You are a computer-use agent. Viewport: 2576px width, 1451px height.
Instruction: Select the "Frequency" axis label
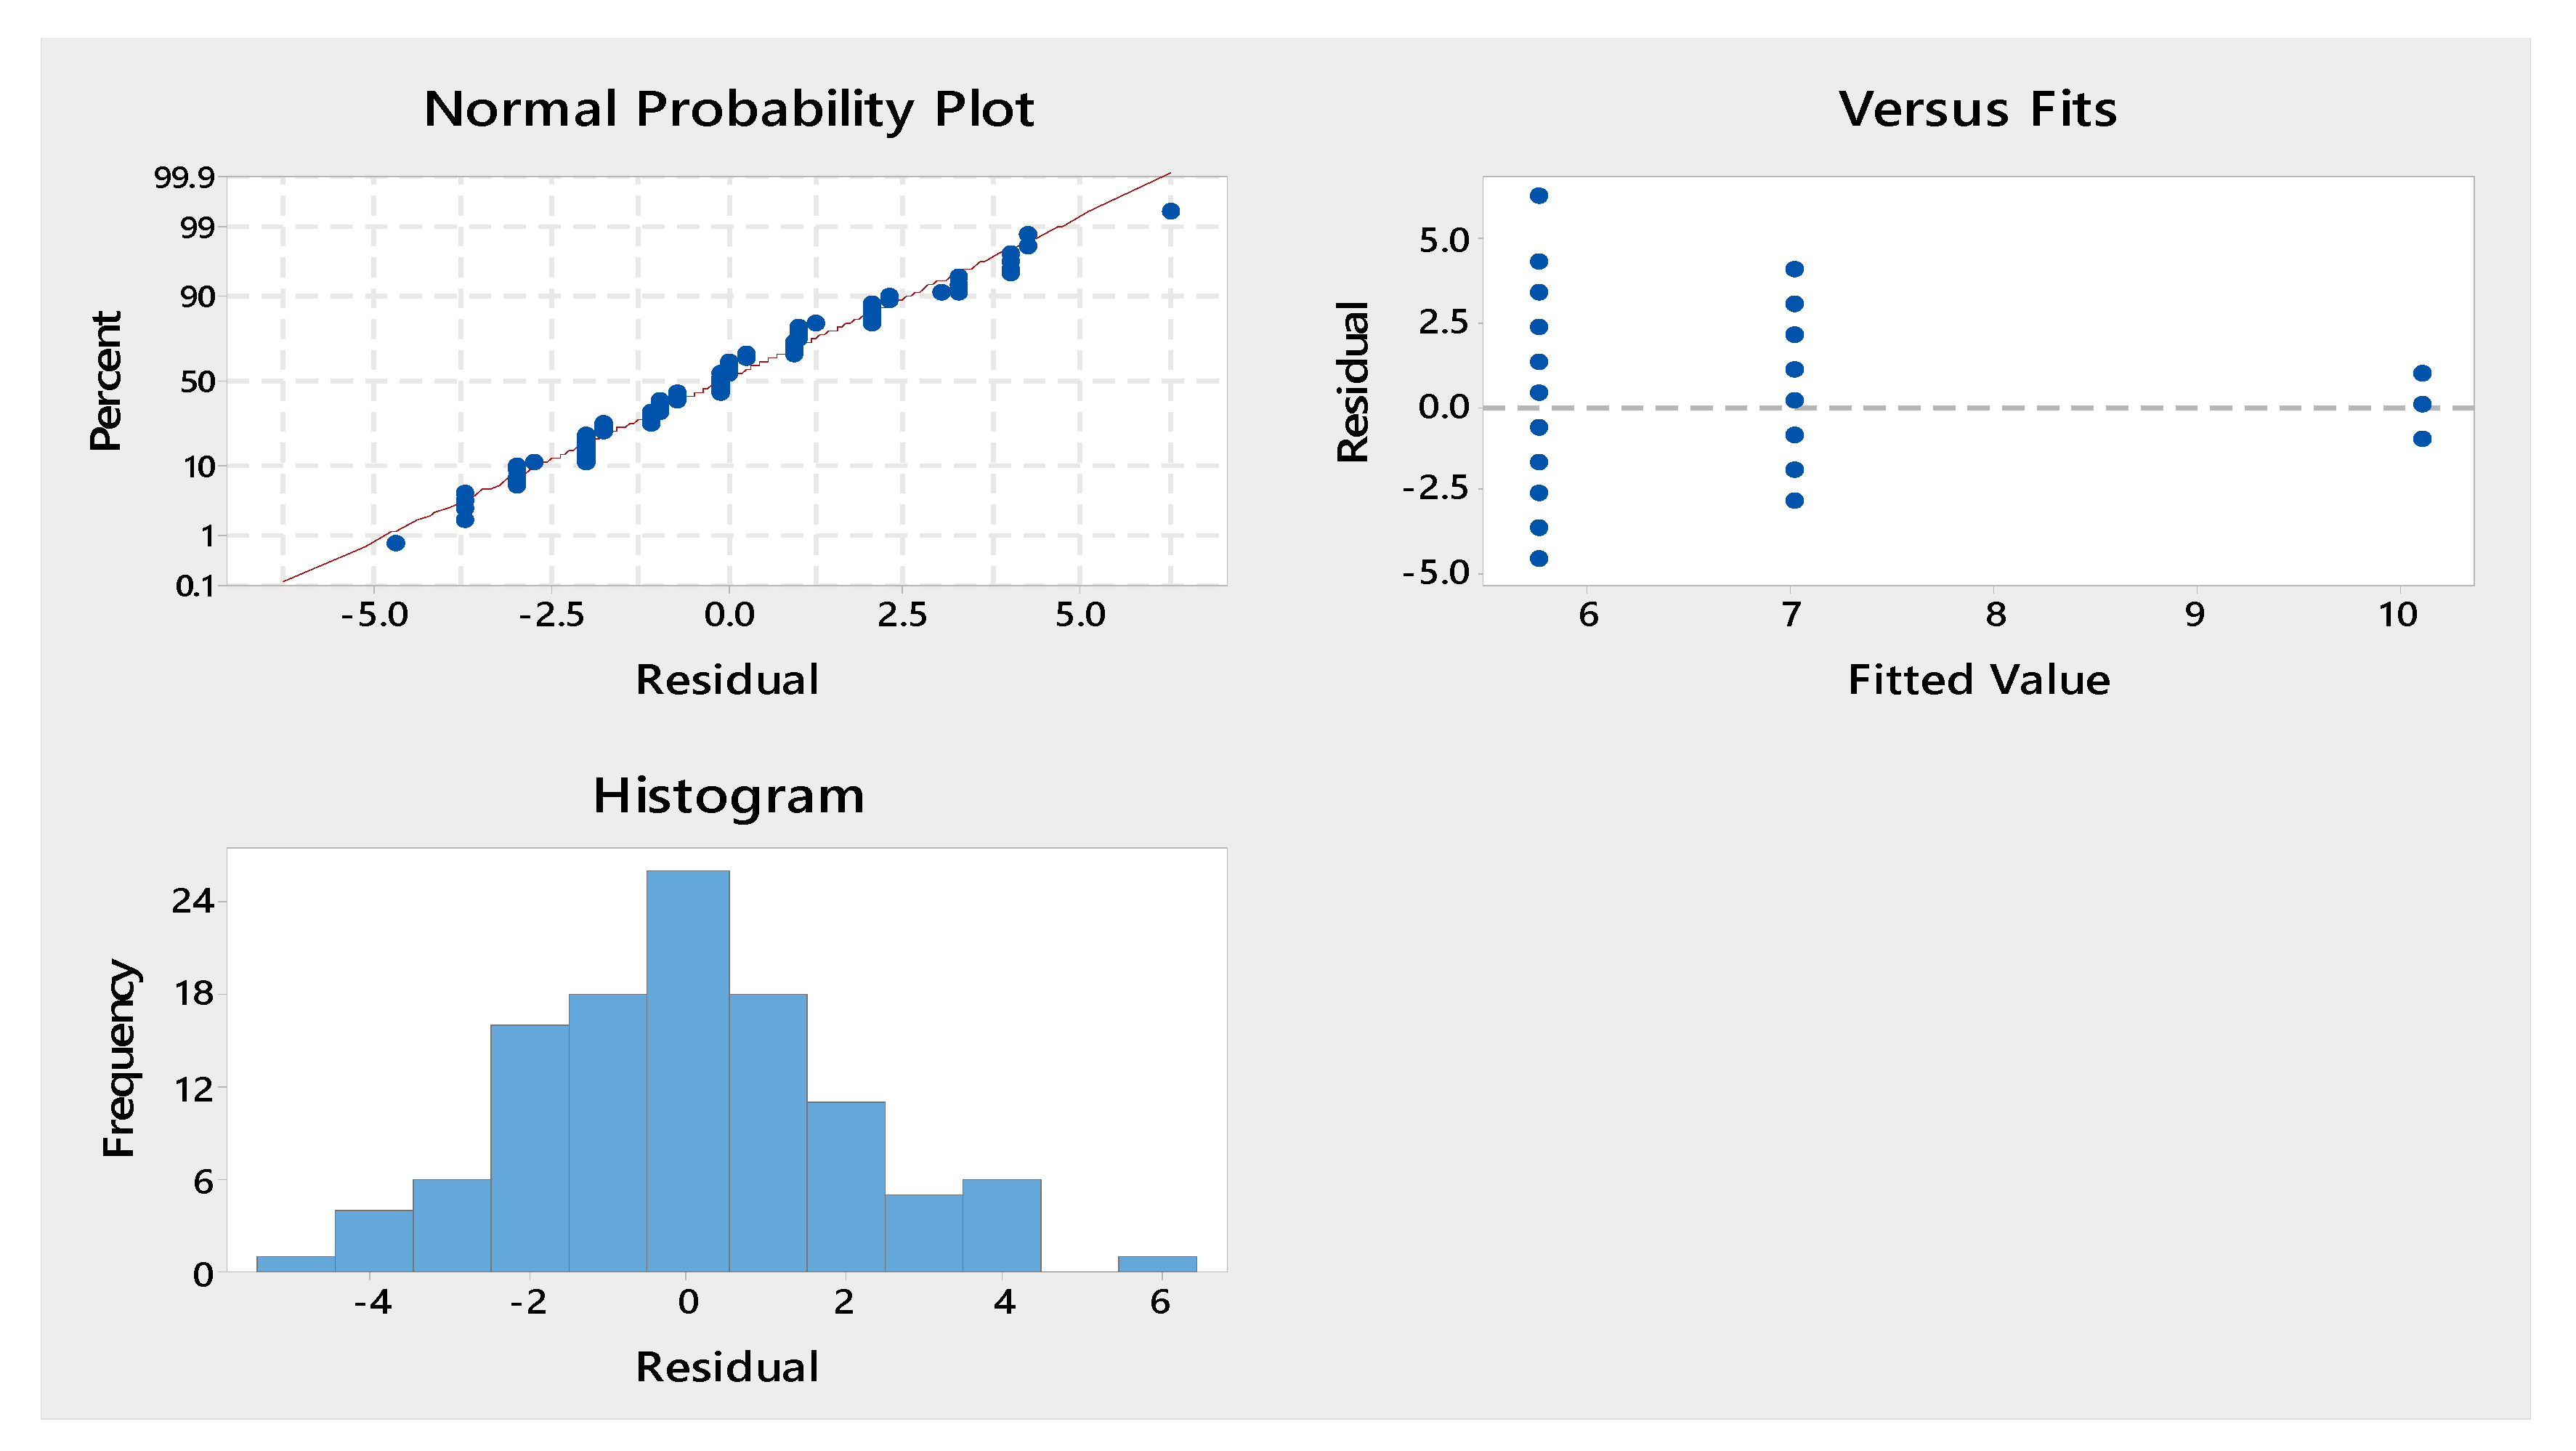(x=118, y=1058)
